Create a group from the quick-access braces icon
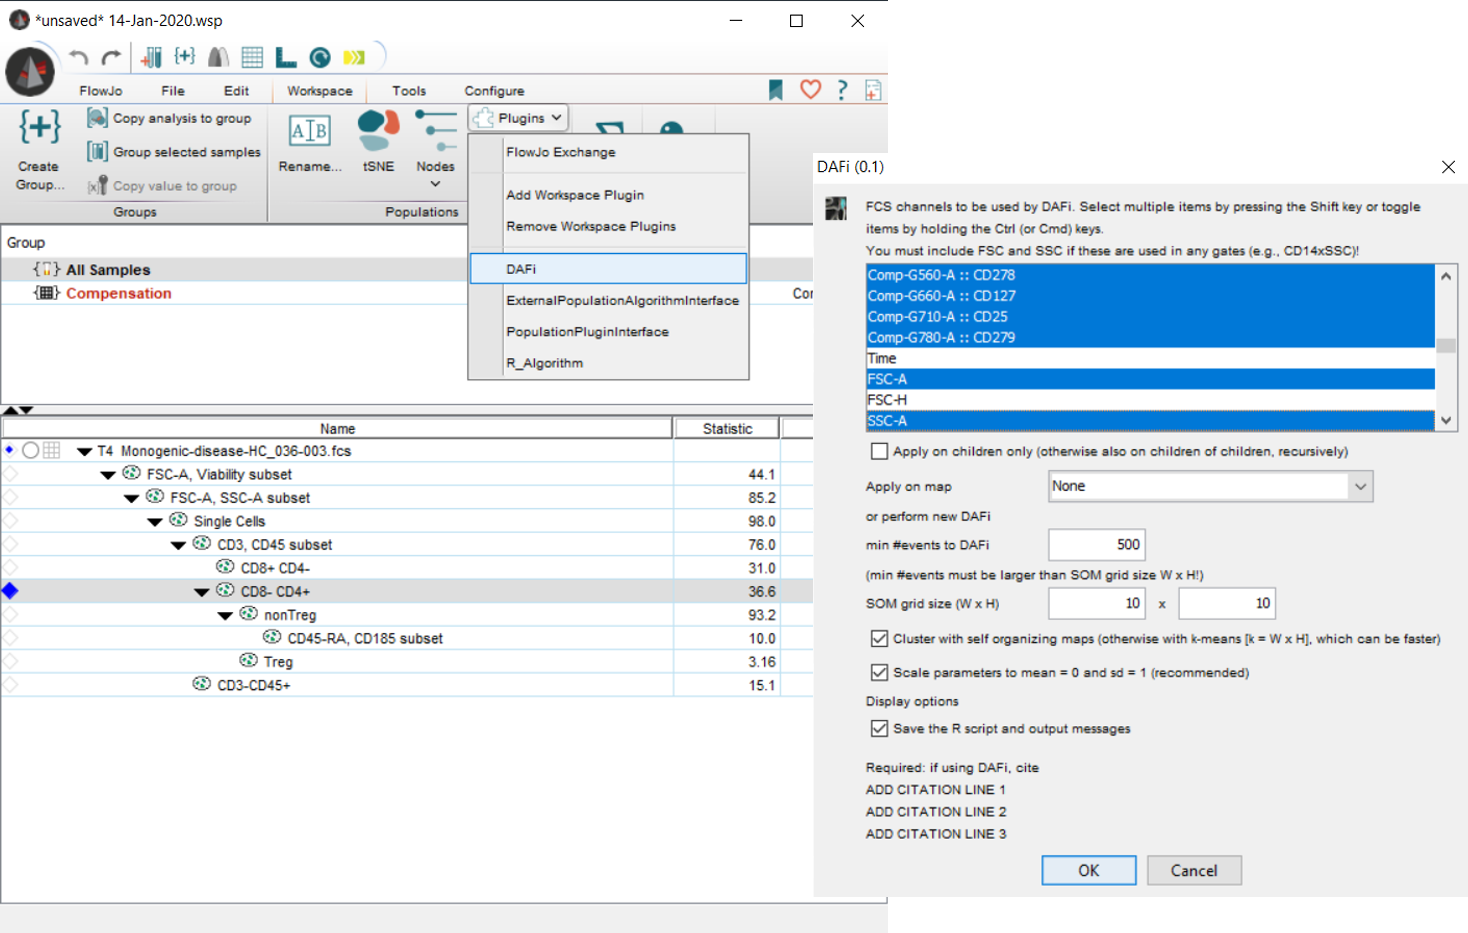 (185, 57)
